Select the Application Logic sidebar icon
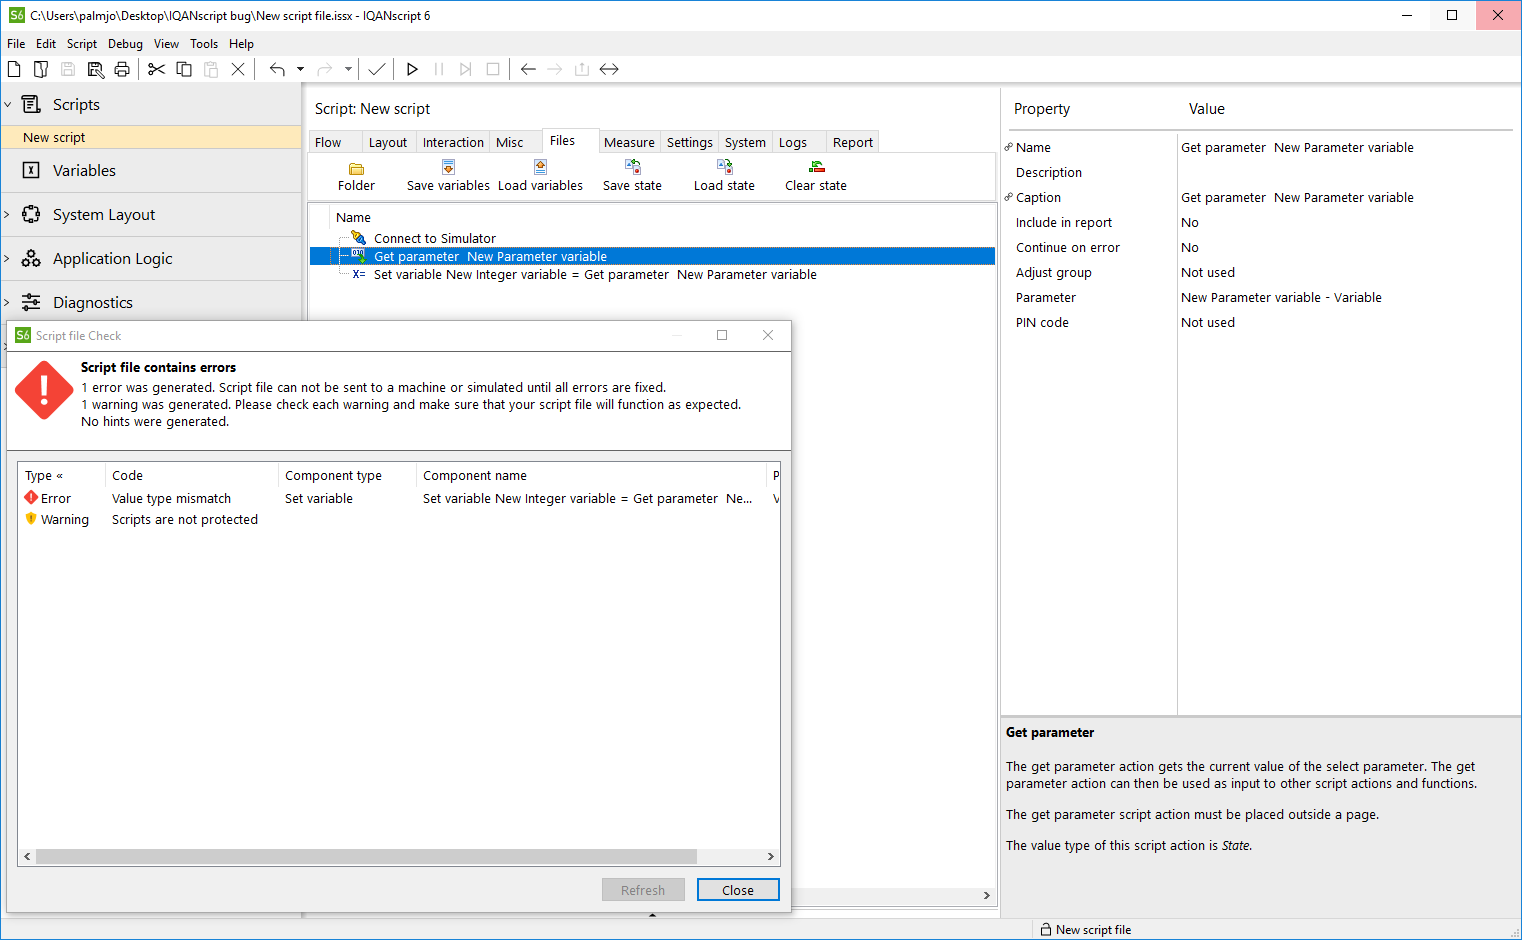Viewport: 1522px width, 940px height. pos(32,258)
